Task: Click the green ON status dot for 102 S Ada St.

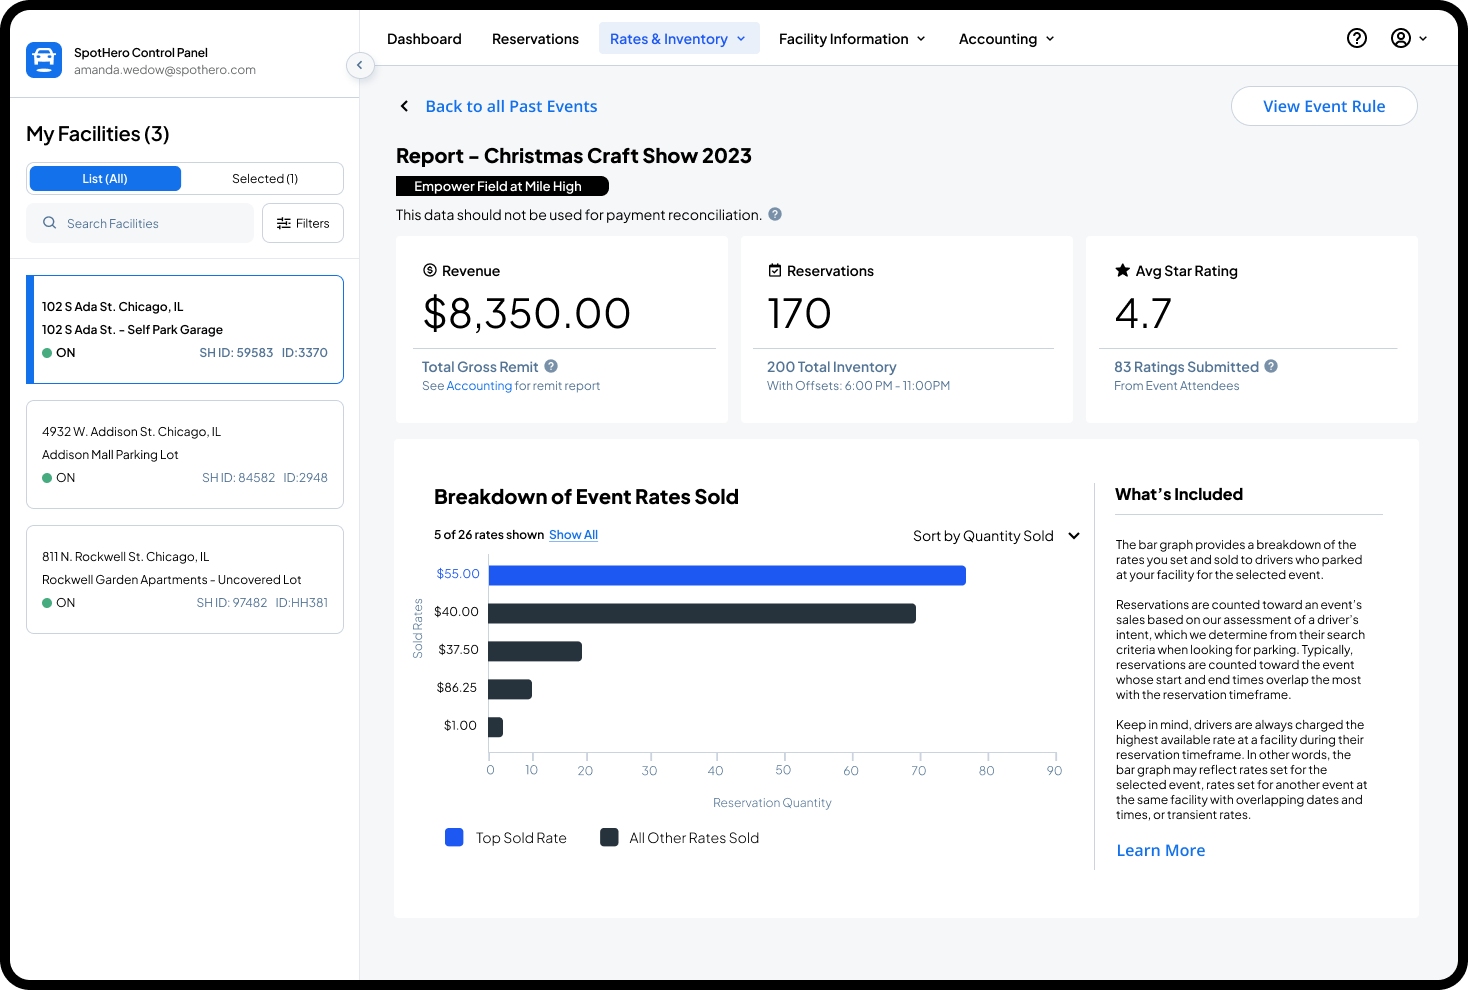Action: coord(47,353)
